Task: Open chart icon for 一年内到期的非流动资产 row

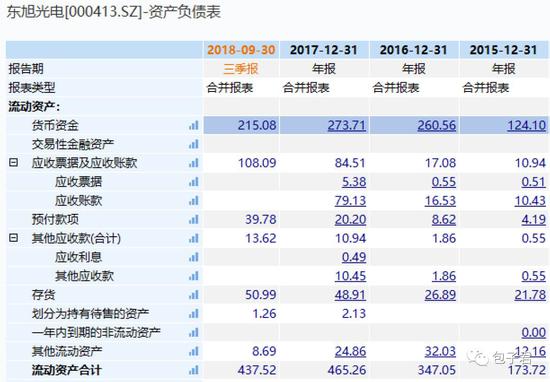Action: (194, 333)
